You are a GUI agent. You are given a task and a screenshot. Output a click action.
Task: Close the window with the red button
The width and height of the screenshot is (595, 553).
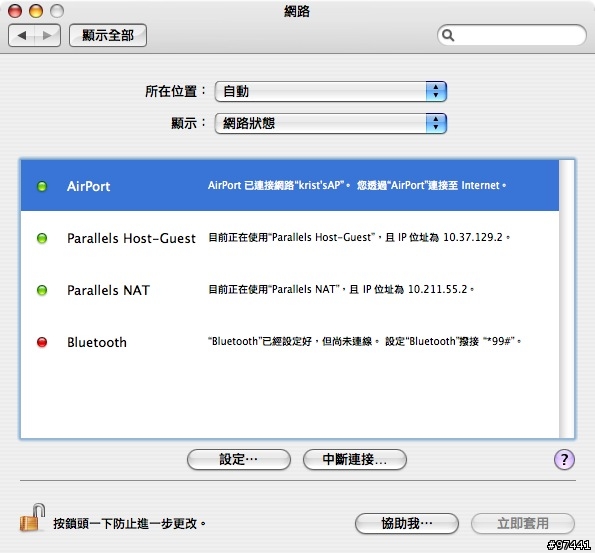[15, 11]
